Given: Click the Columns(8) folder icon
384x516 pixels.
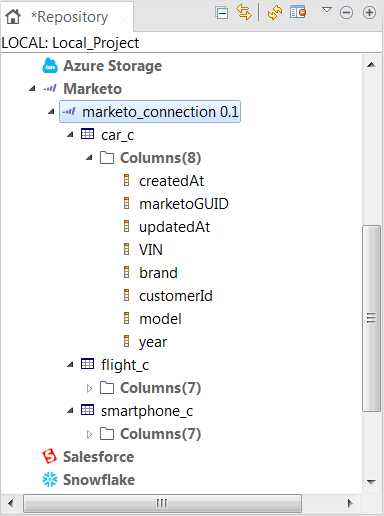Looking at the screenshot, I should 107,158.
